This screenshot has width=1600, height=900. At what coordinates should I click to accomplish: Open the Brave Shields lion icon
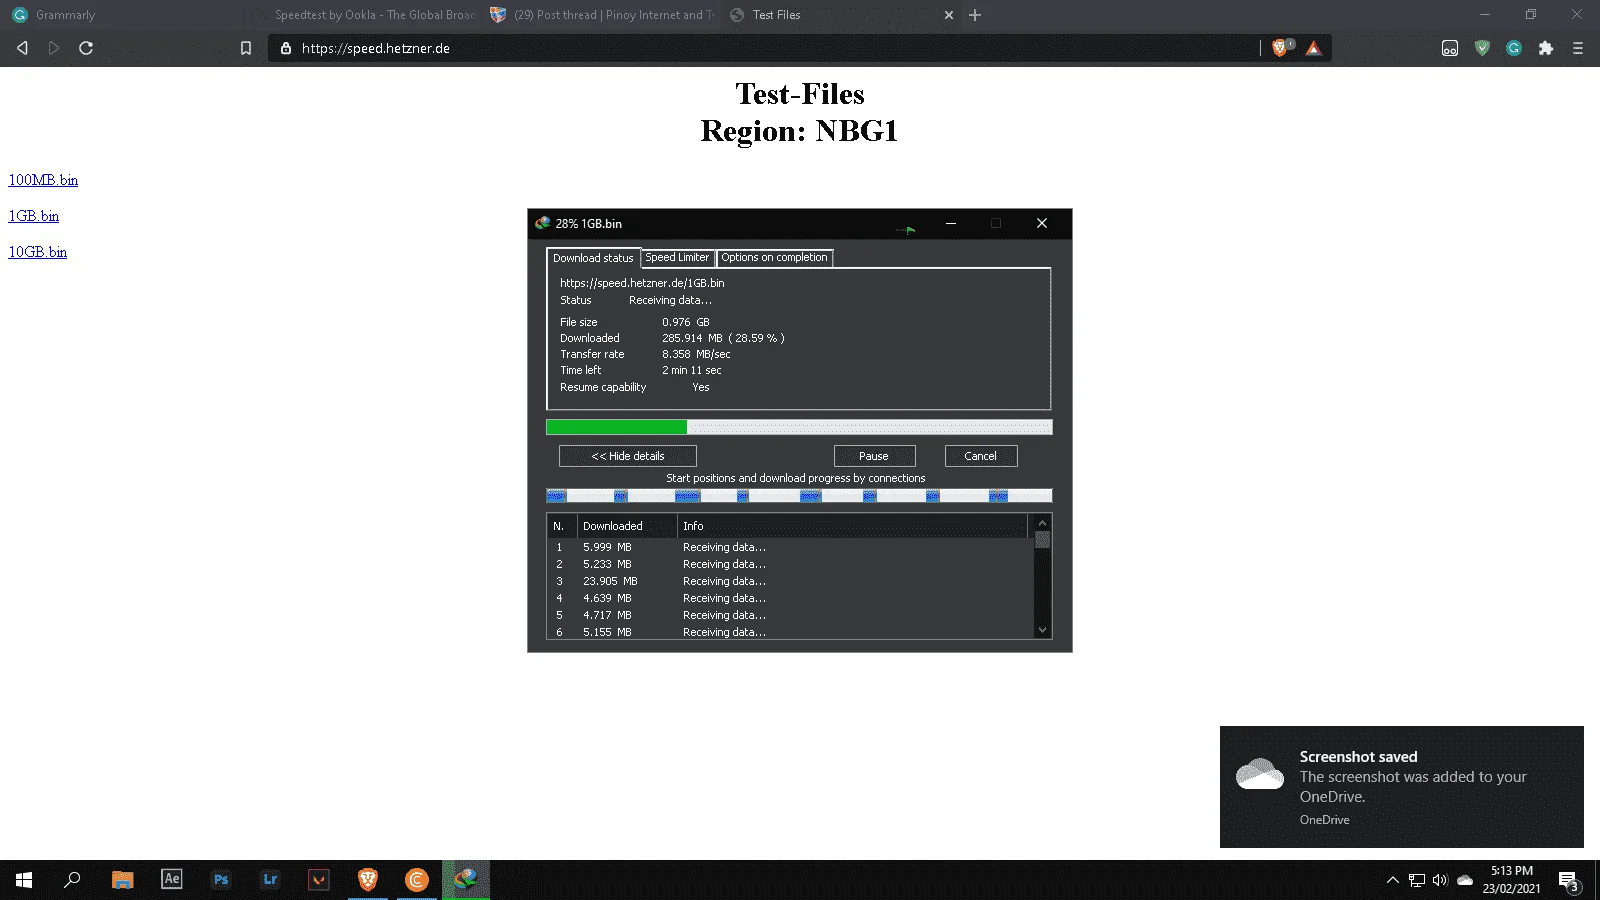coord(1281,48)
